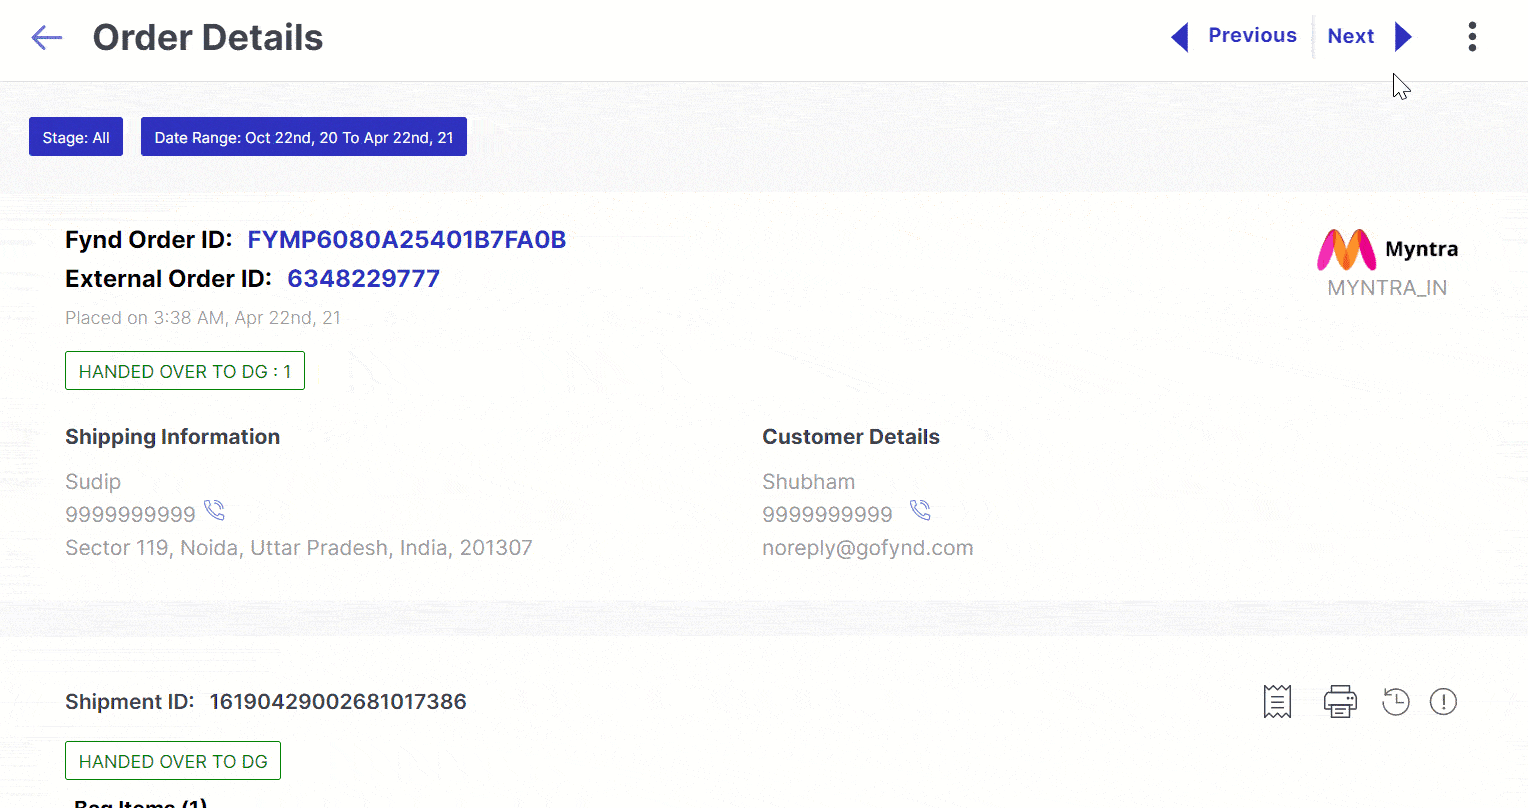
Task: Open shipment history clock icon
Action: (x=1395, y=702)
